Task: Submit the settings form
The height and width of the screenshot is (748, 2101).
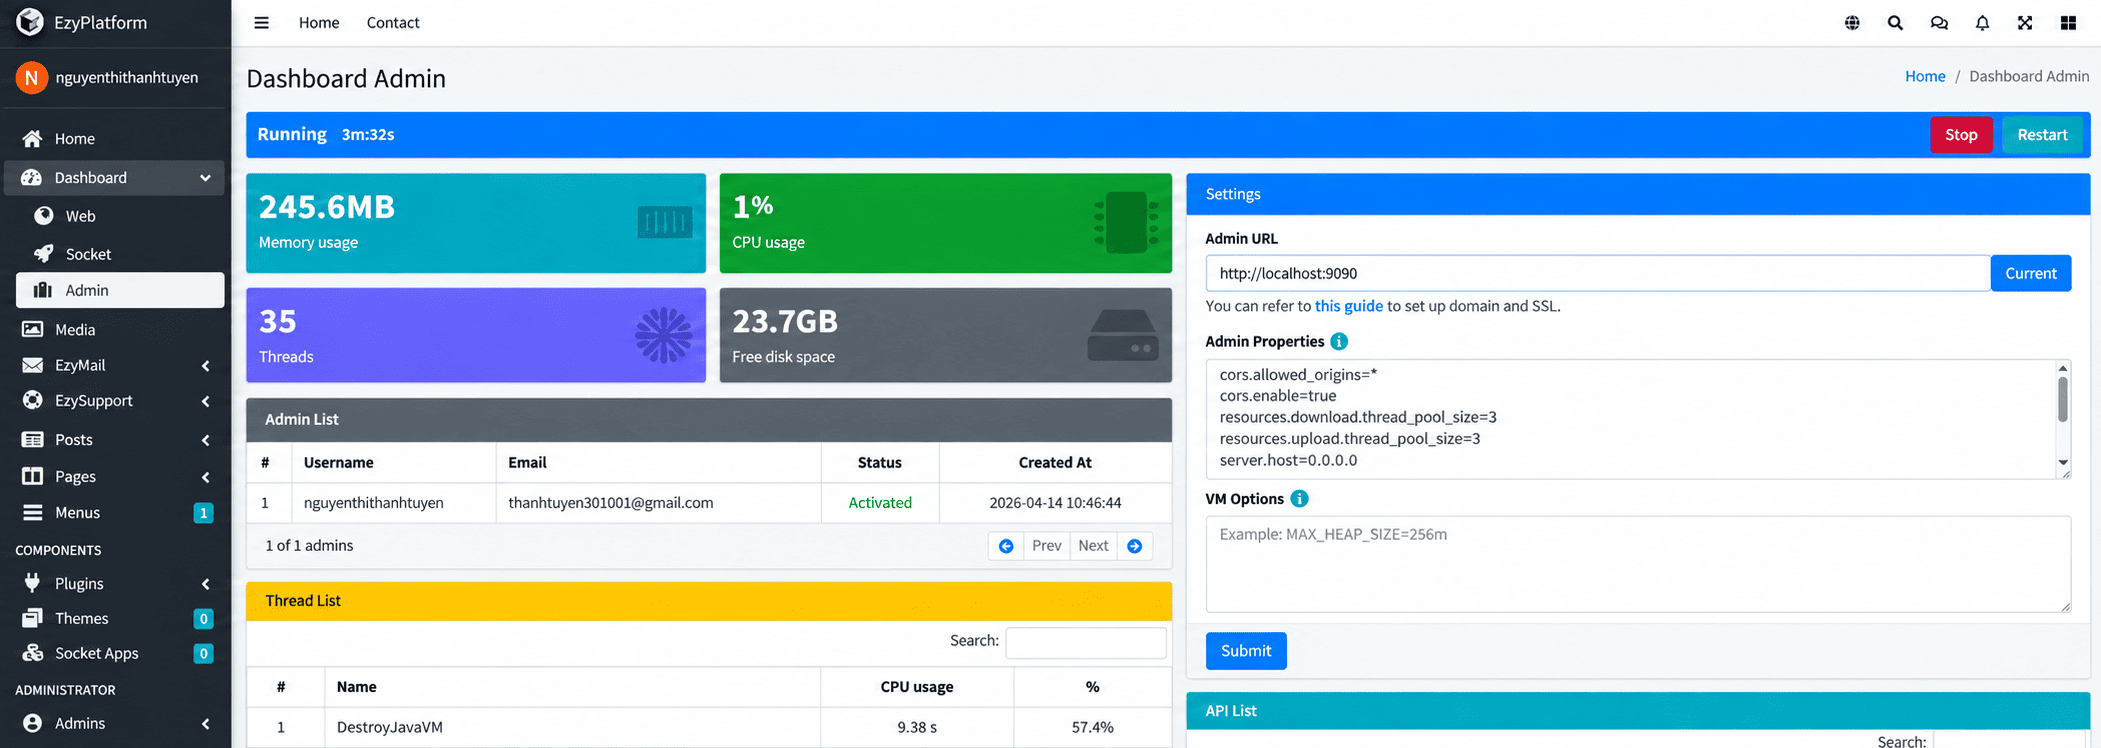Action: (x=1246, y=651)
